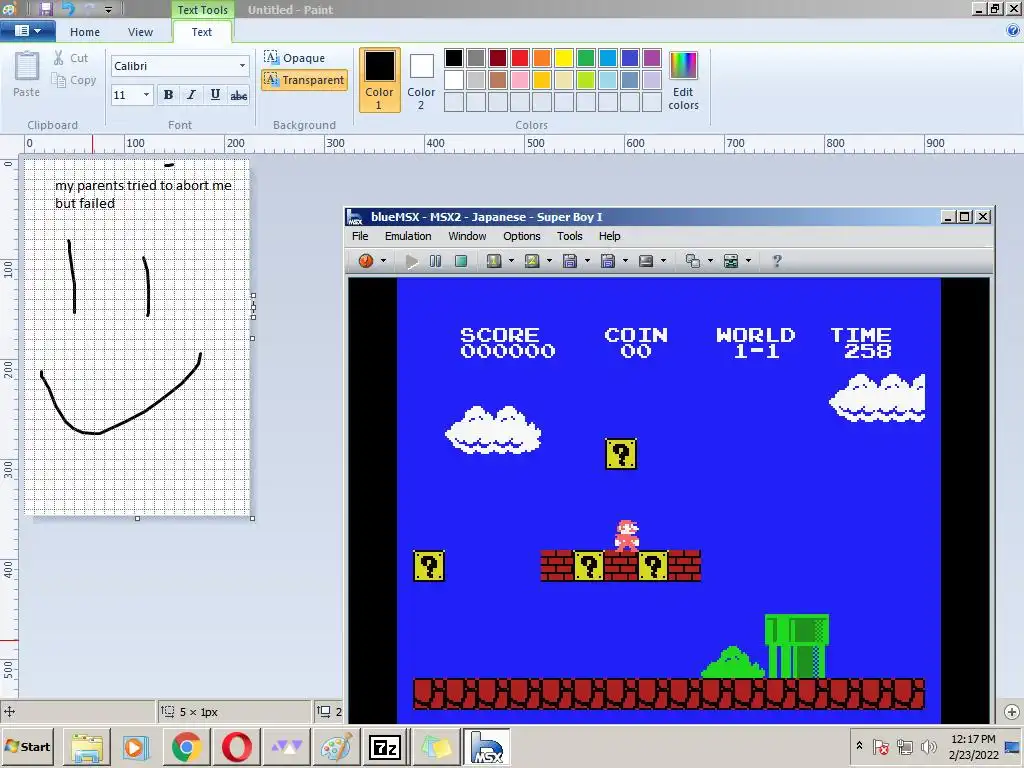This screenshot has width=1024, height=768.
Task: Select Color 2 as active color
Action: tap(421, 82)
